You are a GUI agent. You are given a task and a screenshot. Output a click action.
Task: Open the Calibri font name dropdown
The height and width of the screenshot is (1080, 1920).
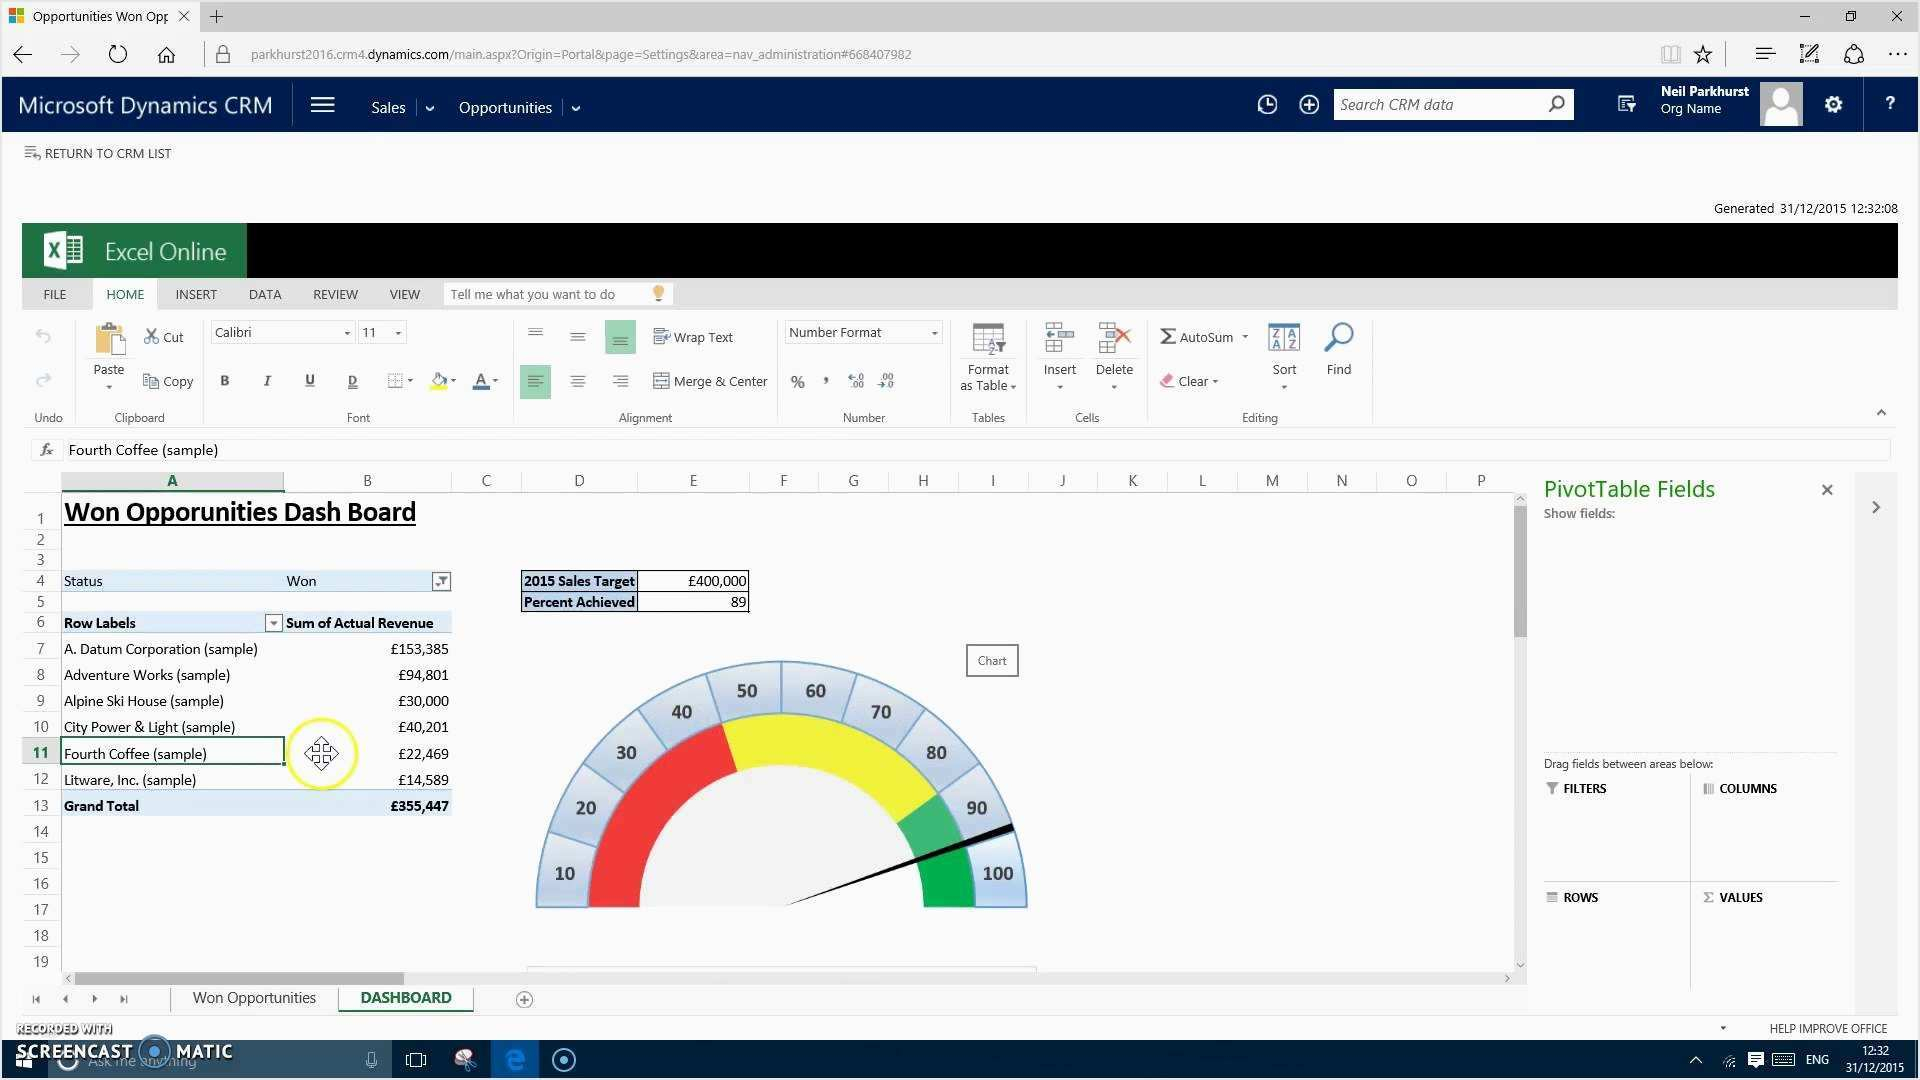point(346,333)
